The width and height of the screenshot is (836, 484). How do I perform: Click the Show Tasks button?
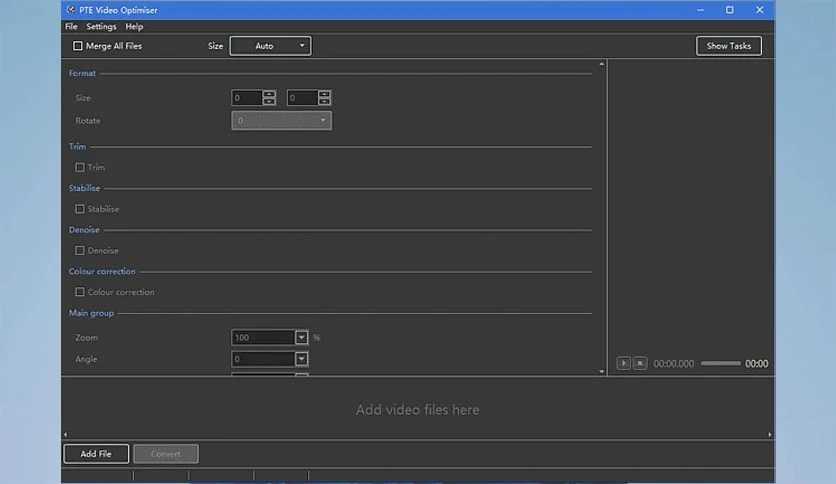point(729,46)
